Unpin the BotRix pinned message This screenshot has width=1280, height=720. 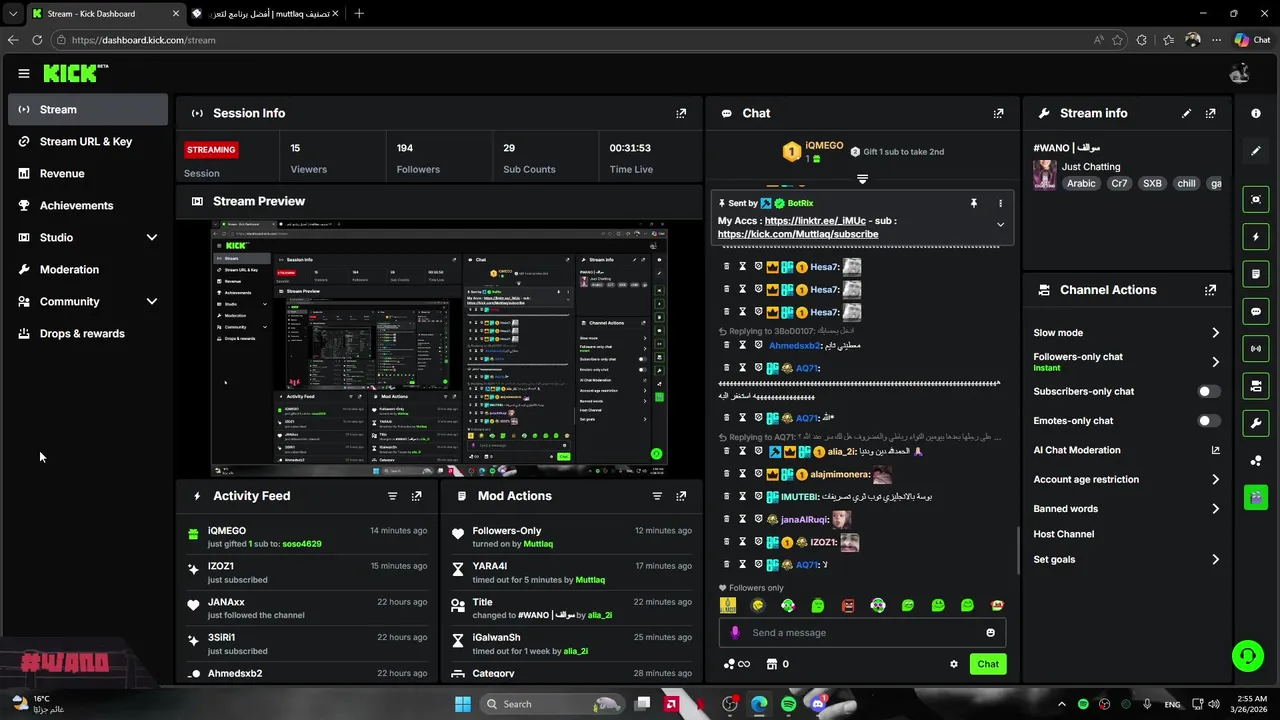(x=973, y=203)
